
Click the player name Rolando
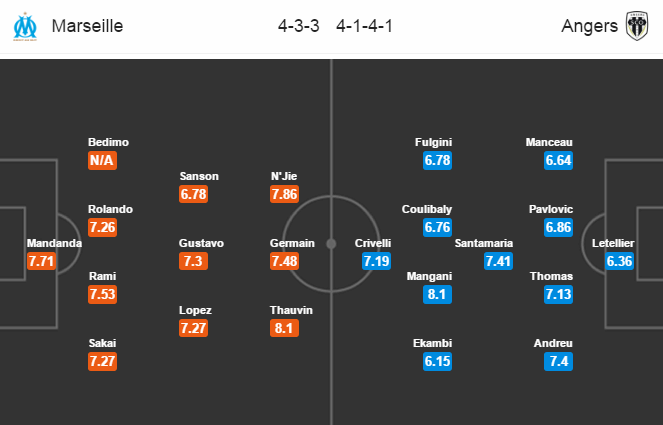tap(110, 209)
